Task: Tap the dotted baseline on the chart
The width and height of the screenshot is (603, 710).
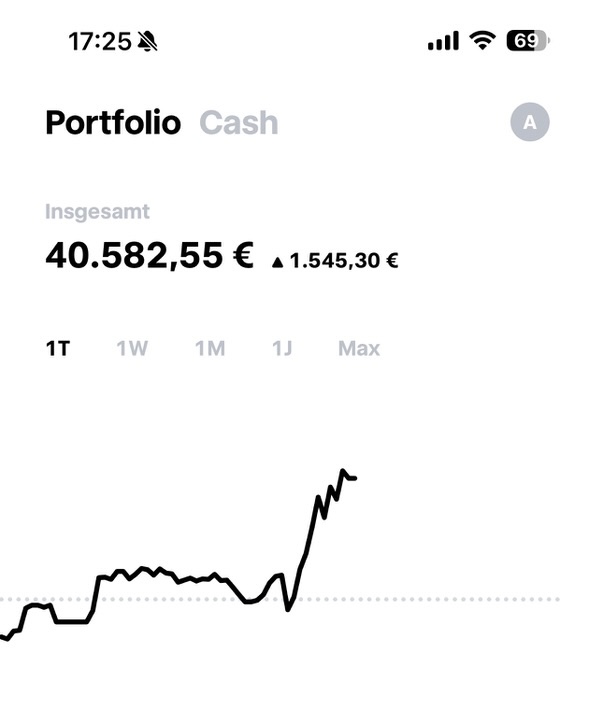Action: pyautogui.click(x=450, y=599)
